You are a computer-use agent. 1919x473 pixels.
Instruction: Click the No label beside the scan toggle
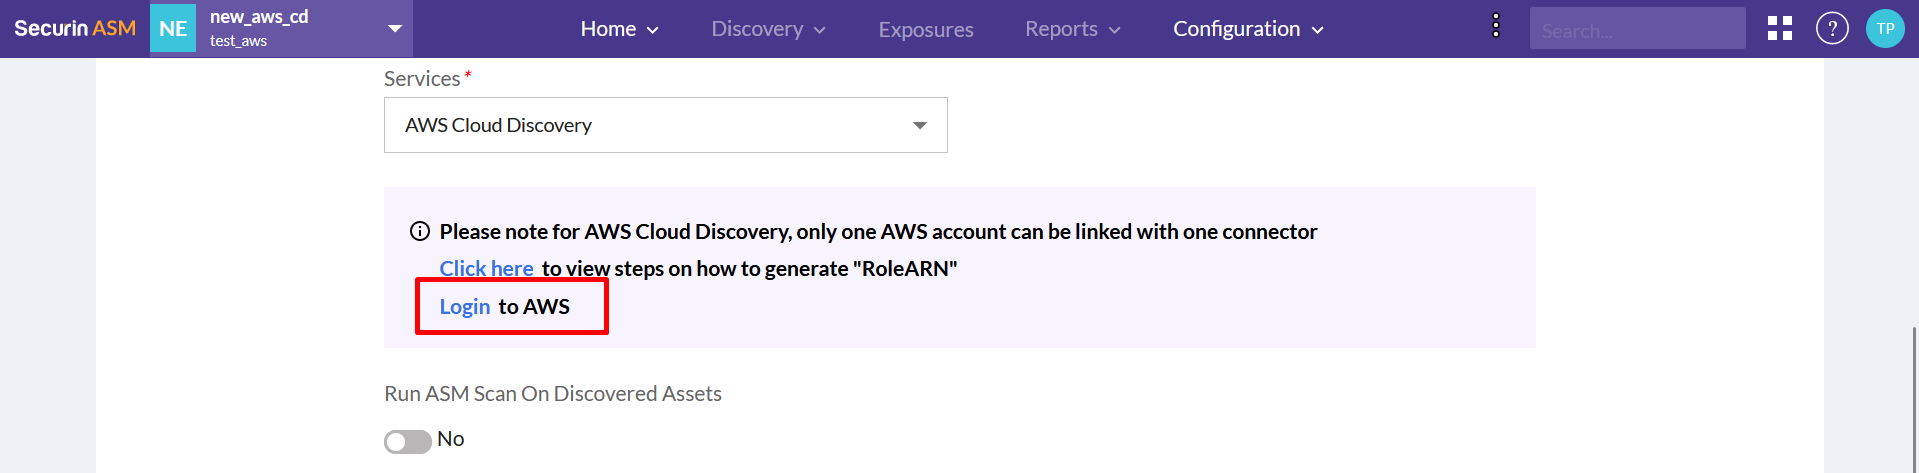coord(451,439)
